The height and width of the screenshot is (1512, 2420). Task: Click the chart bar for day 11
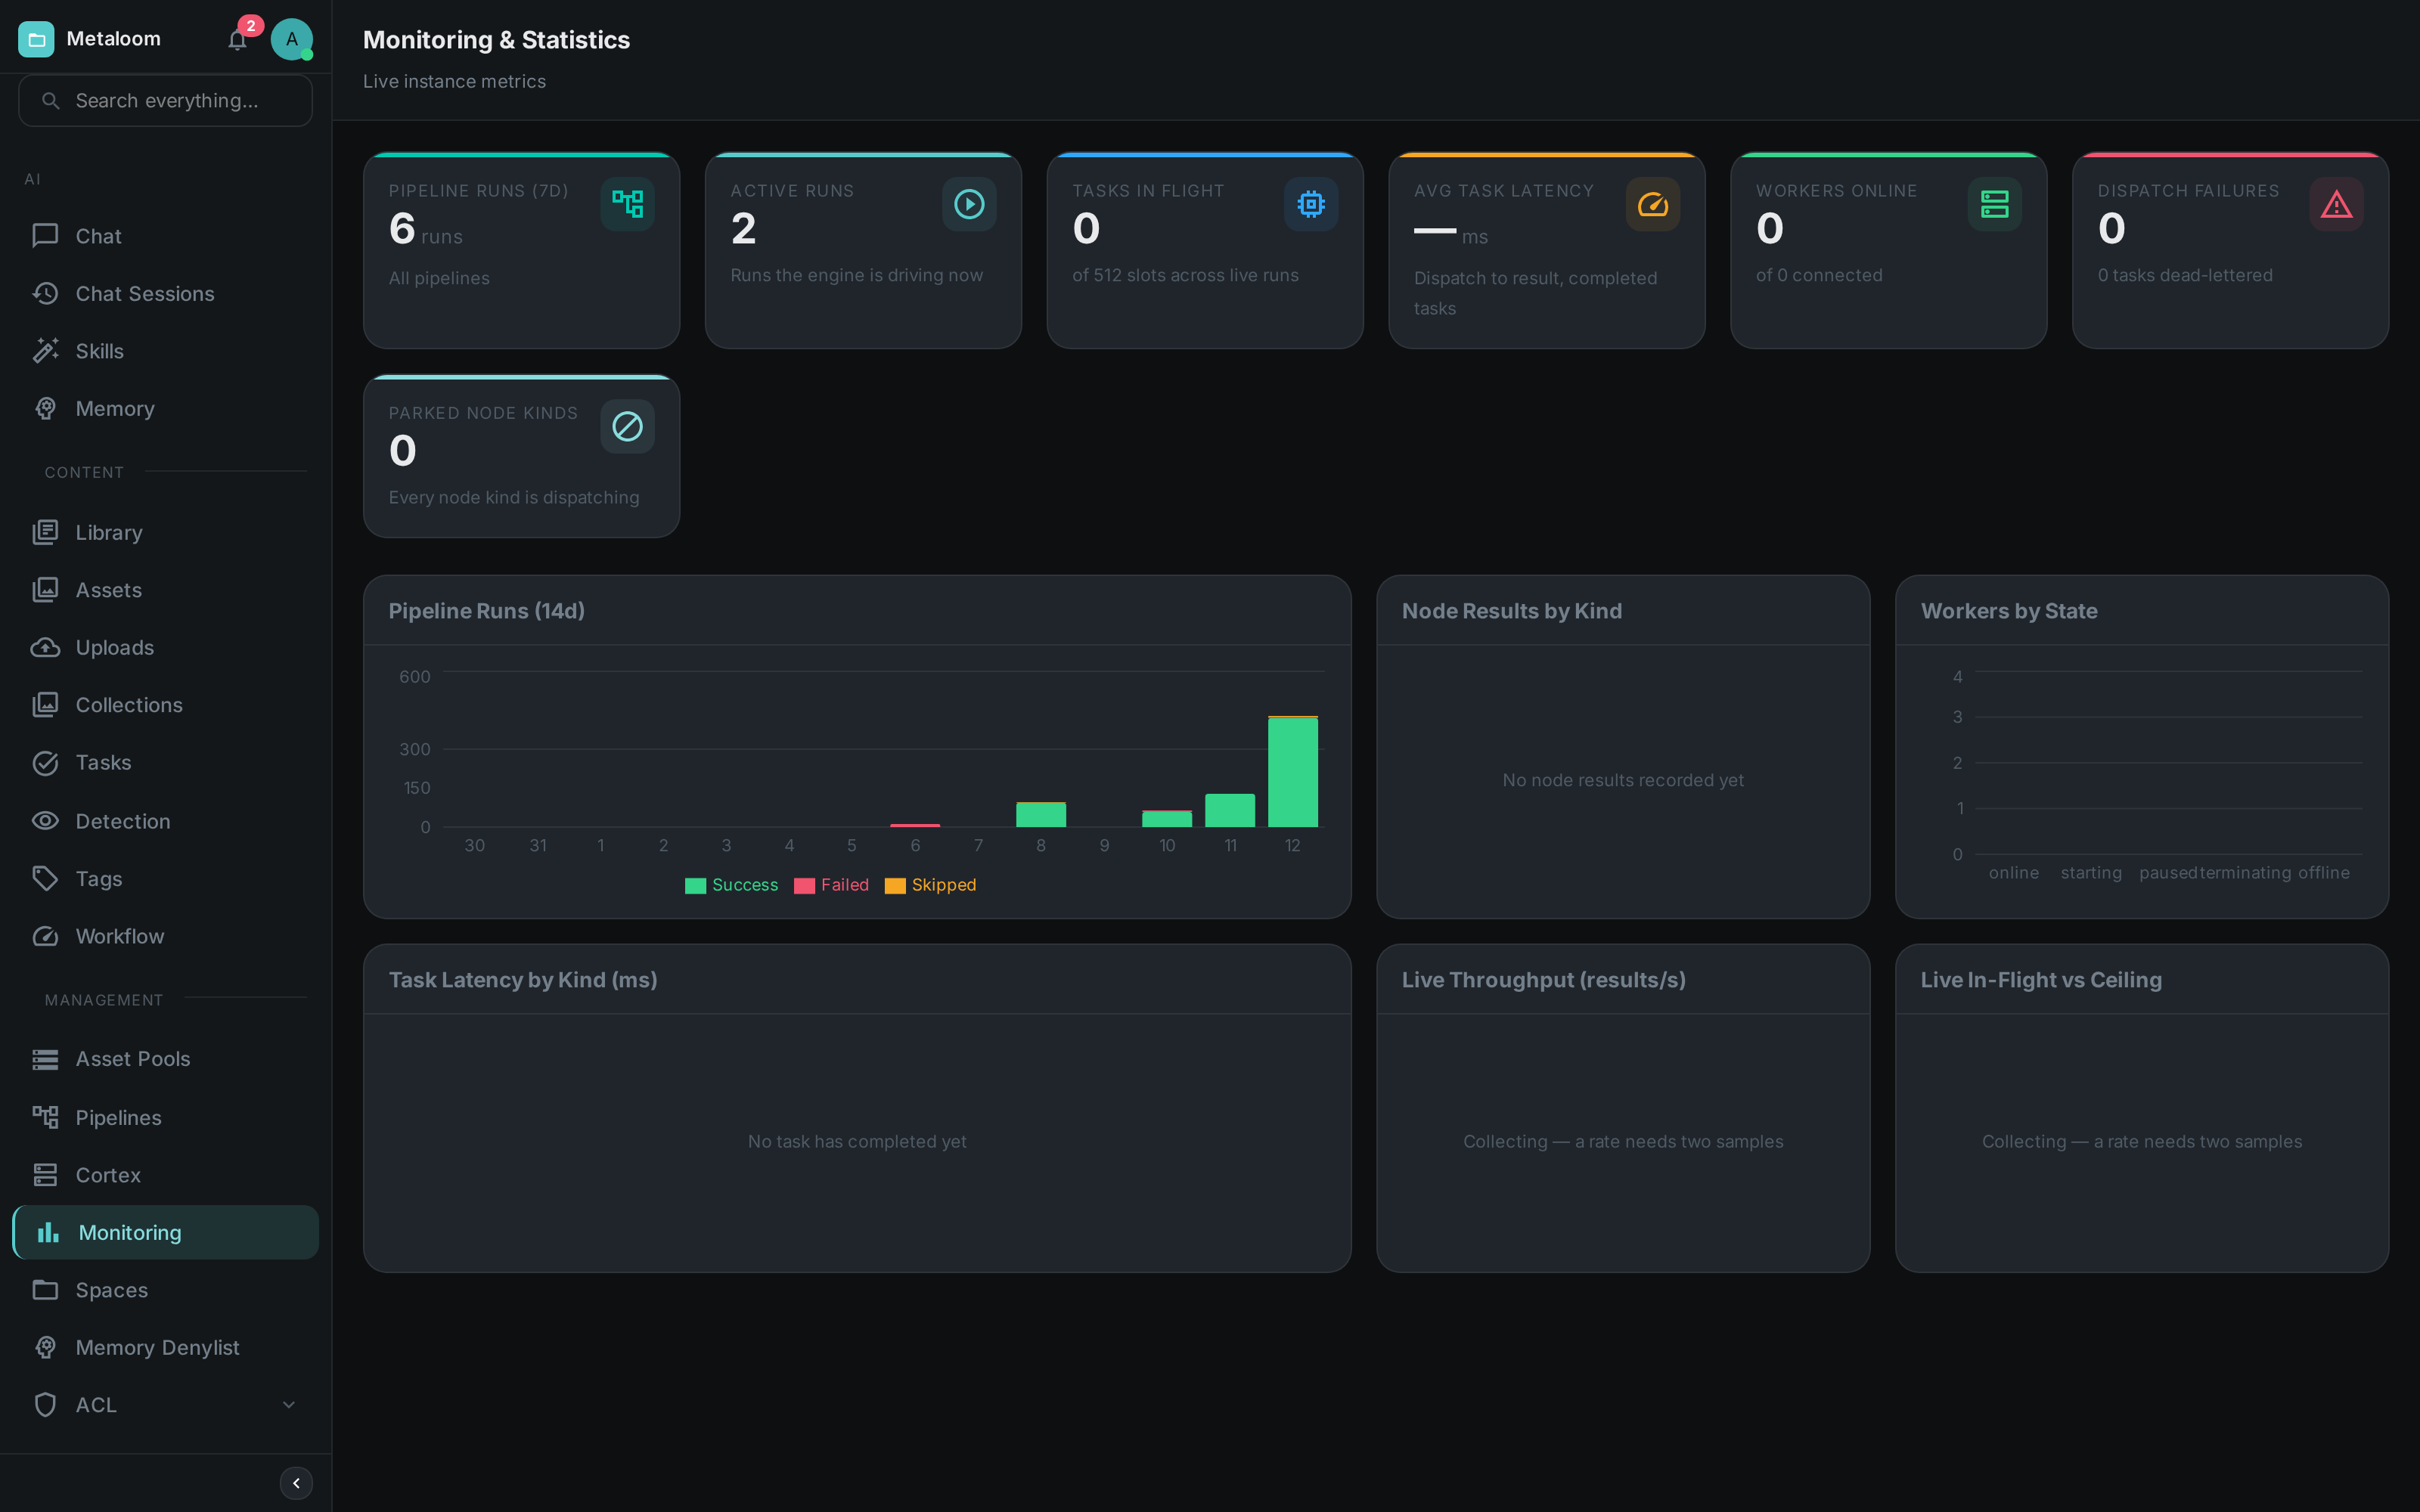pos(1230,810)
